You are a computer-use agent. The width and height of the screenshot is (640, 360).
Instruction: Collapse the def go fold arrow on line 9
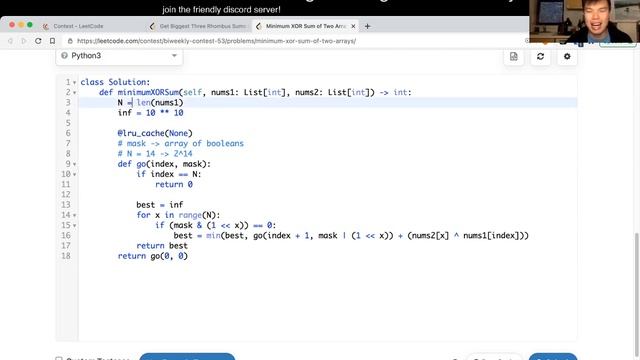[74, 164]
